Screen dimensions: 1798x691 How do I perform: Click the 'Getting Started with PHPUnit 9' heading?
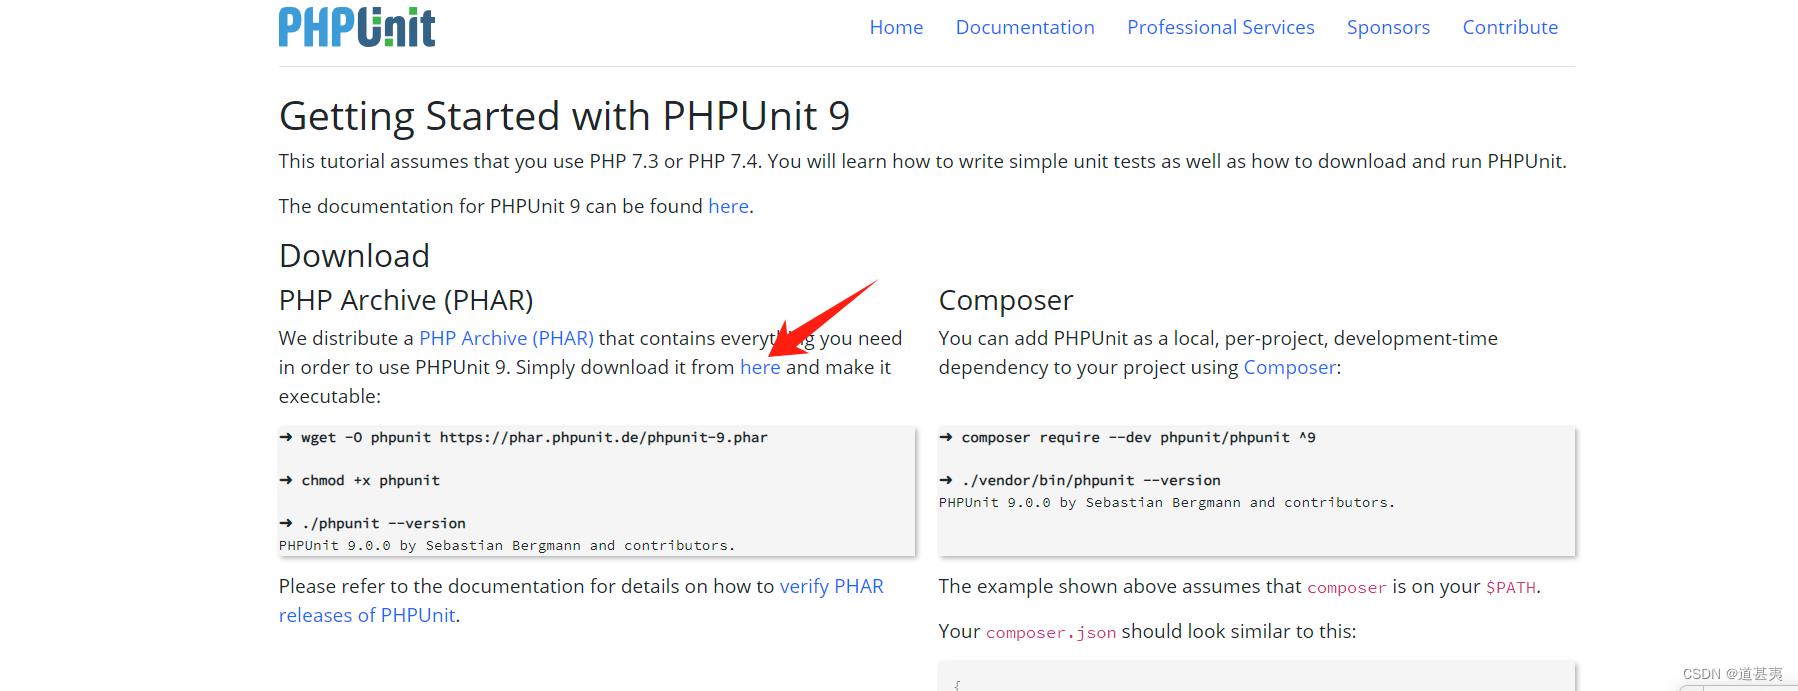pos(564,116)
